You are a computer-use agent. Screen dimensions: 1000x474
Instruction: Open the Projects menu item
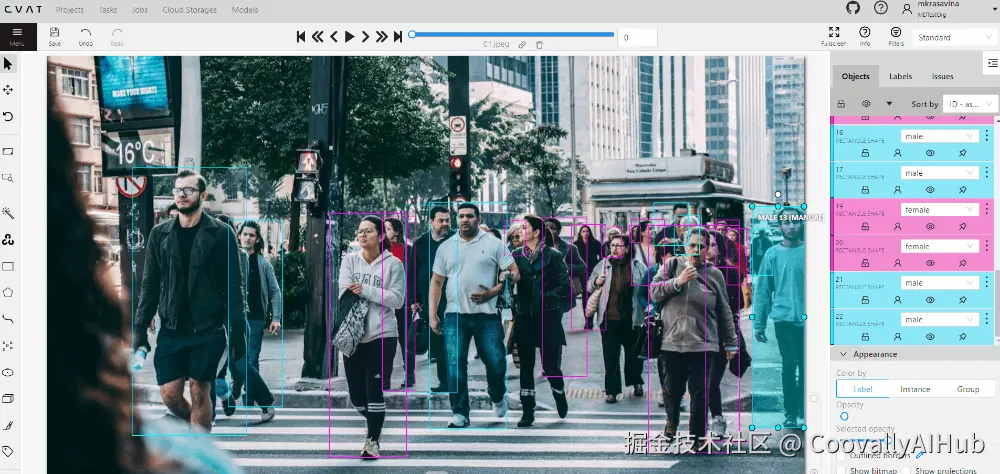tap(70, 10)
